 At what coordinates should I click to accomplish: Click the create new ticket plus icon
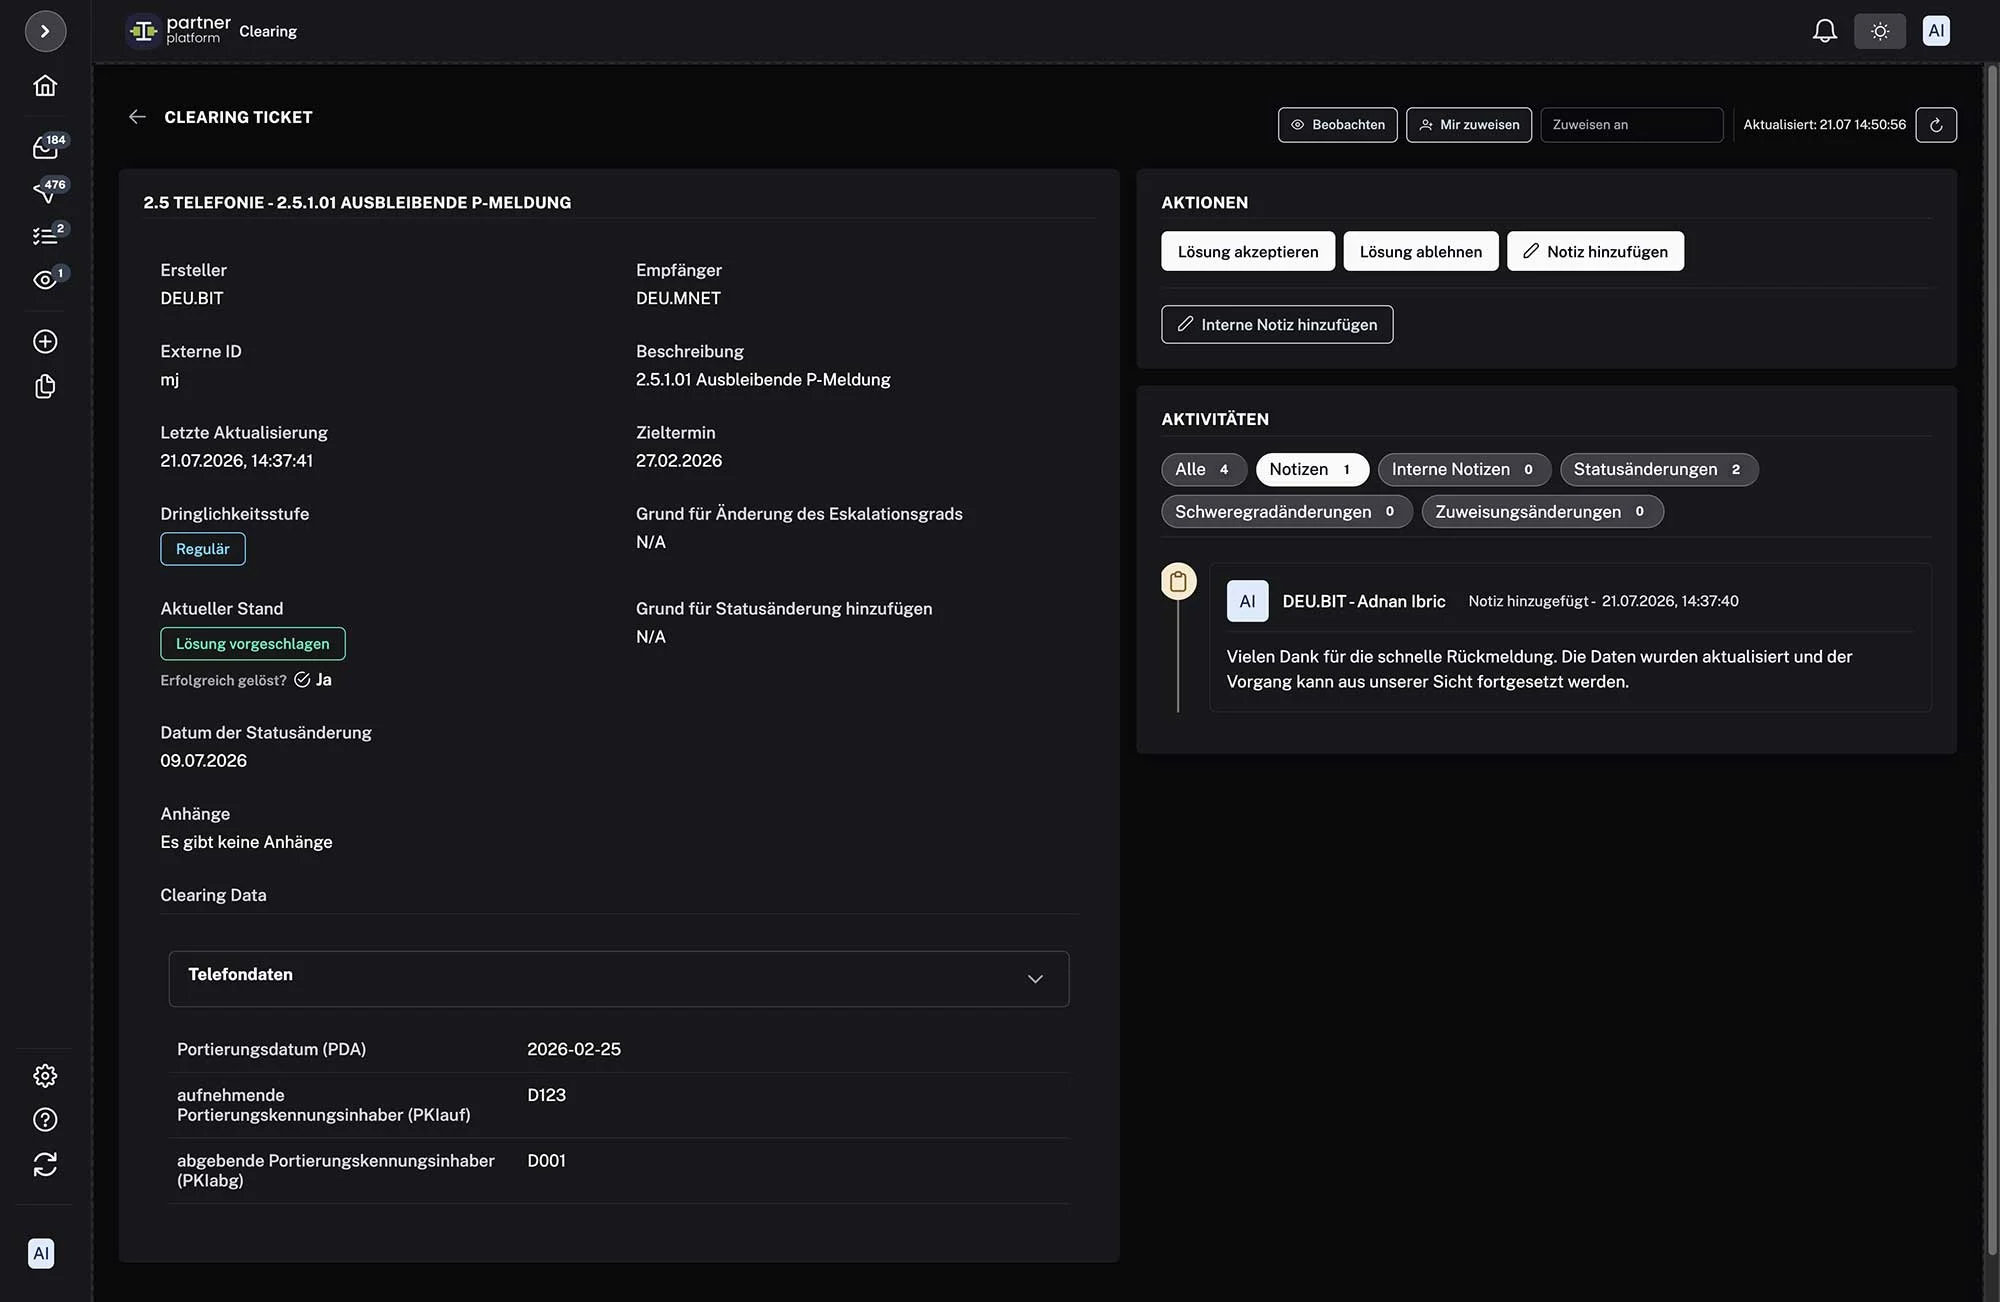[45, 342]
